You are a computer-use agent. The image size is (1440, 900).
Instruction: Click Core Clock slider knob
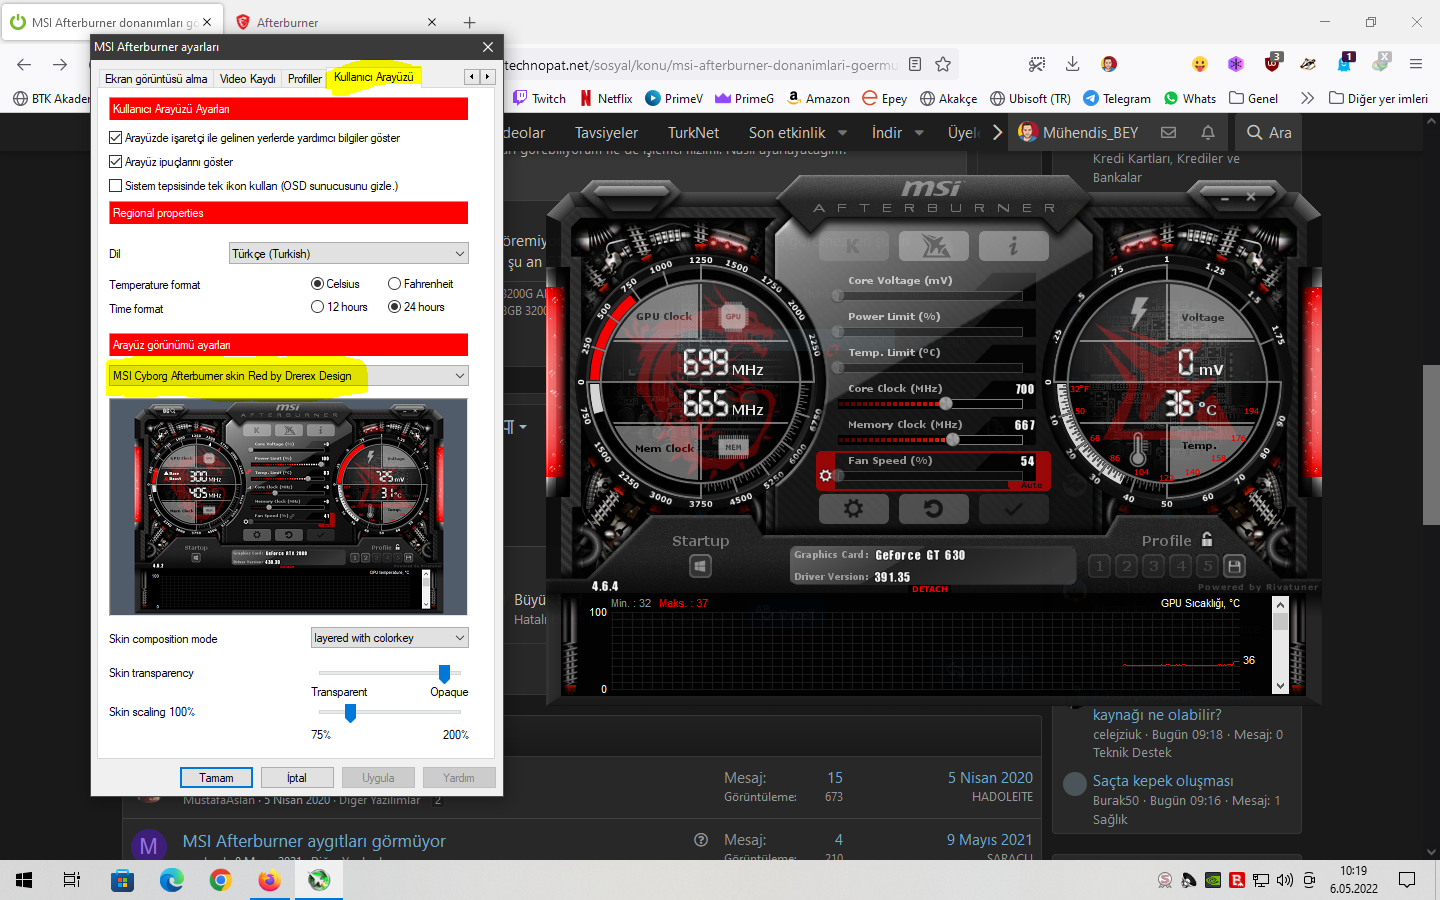pos(946,404)
